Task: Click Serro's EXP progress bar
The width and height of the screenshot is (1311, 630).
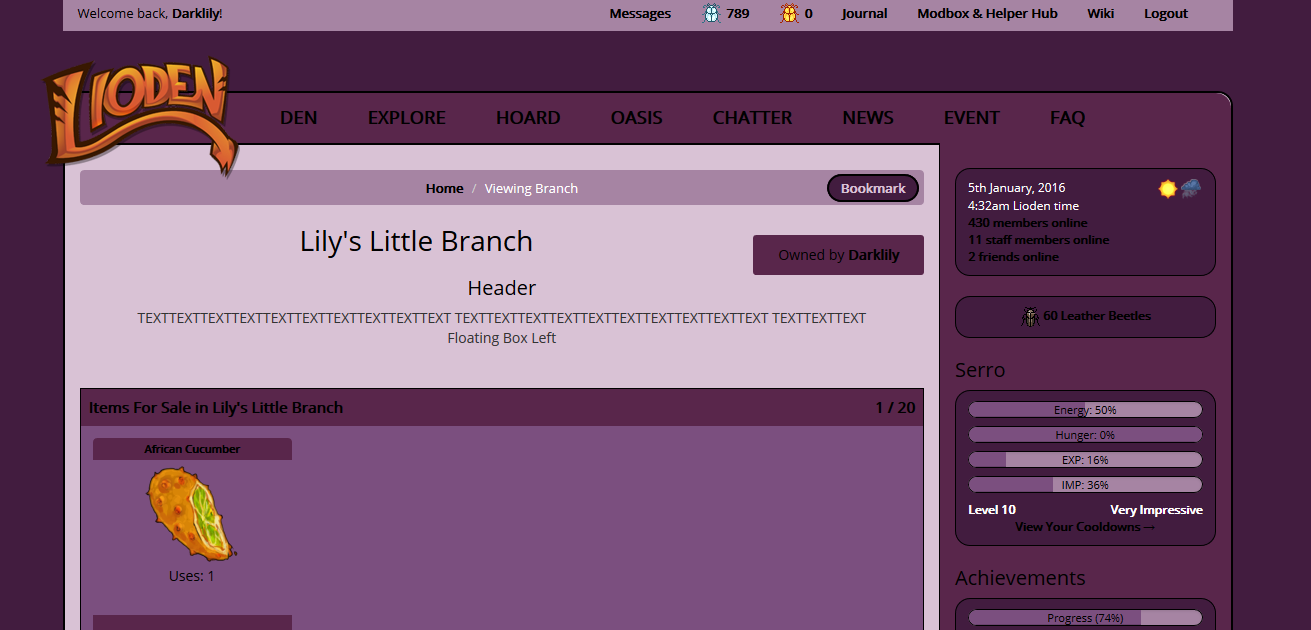Action: (x=1084, y=459)
